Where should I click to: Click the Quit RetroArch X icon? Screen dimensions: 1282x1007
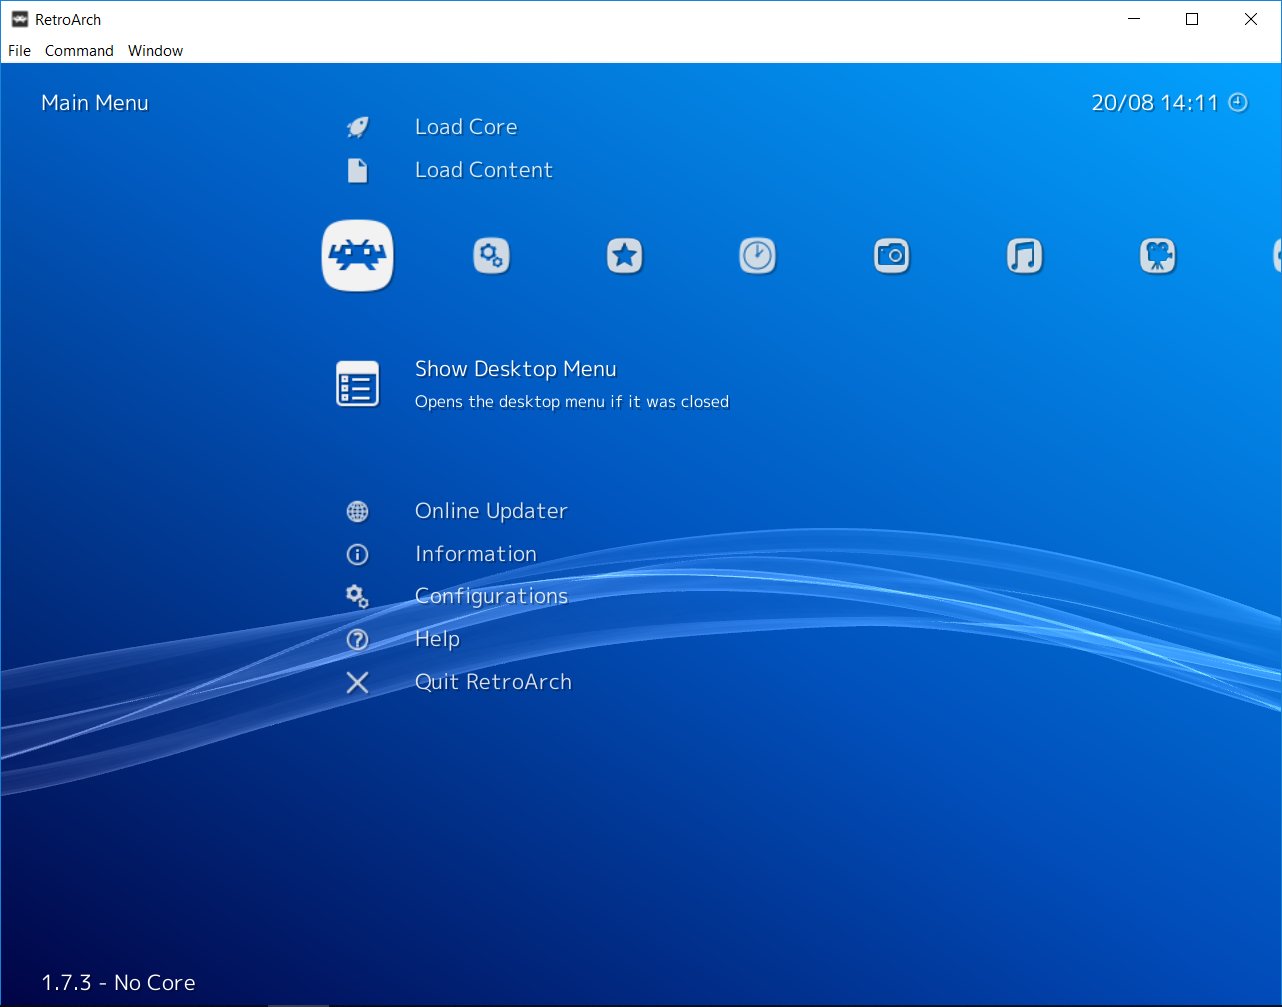(357, 682)
